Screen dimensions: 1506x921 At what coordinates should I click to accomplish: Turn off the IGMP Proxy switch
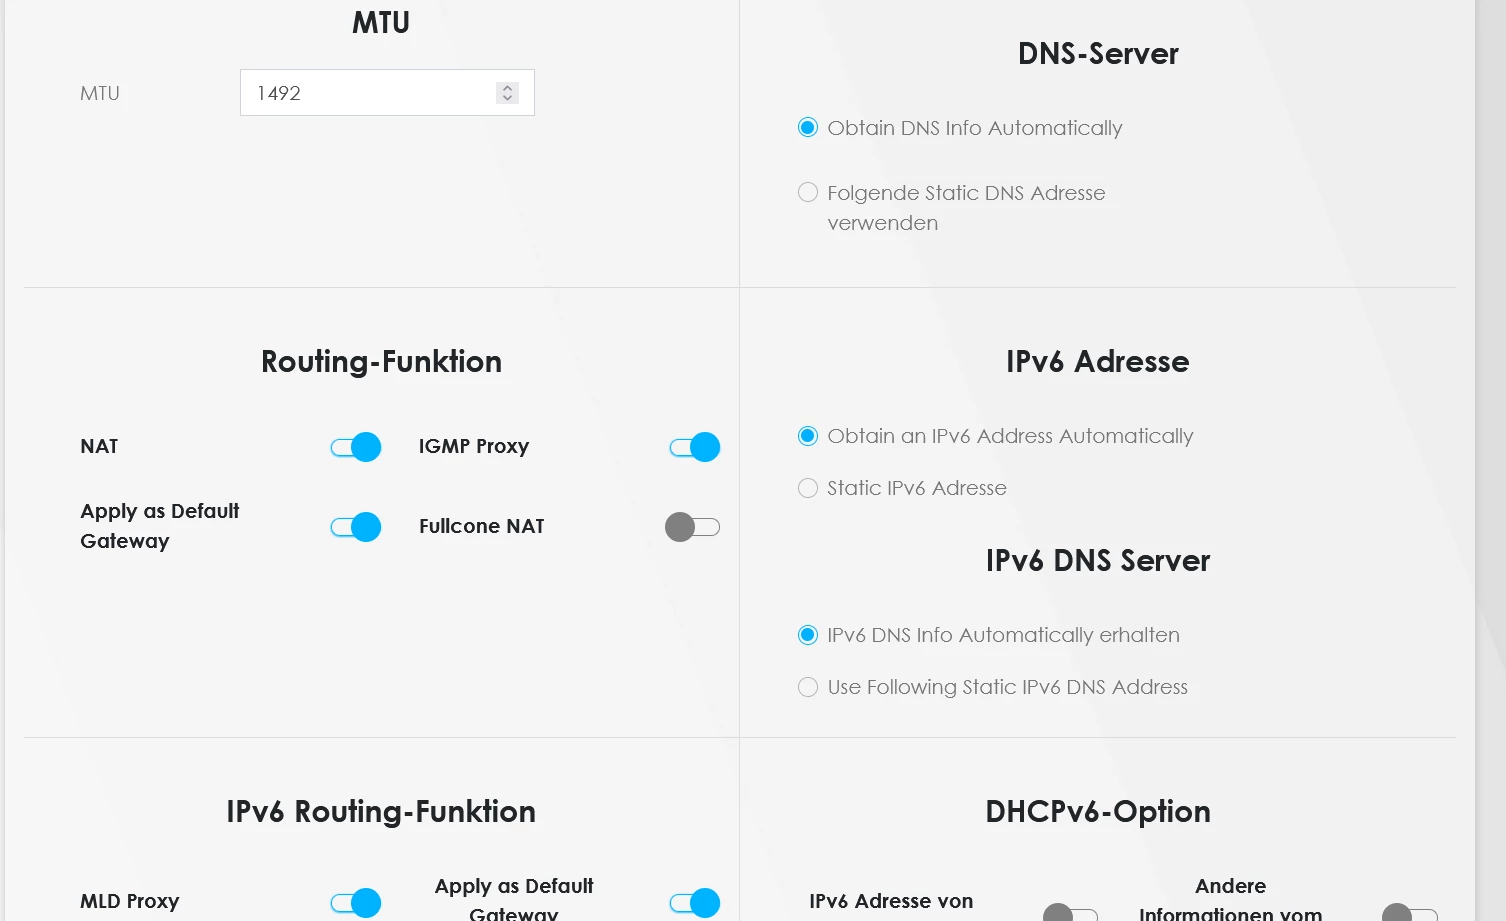(695, 447)
